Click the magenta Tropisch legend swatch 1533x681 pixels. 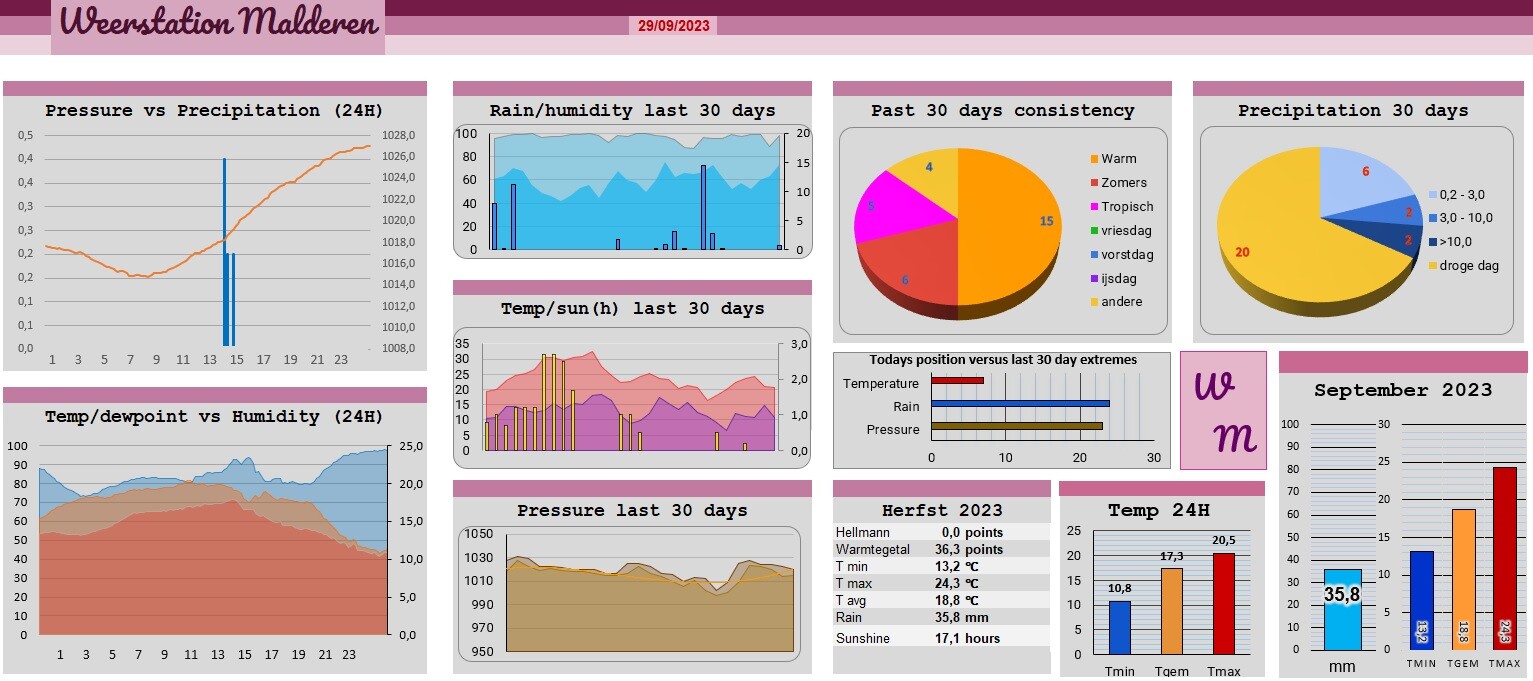coord(1094,207)
